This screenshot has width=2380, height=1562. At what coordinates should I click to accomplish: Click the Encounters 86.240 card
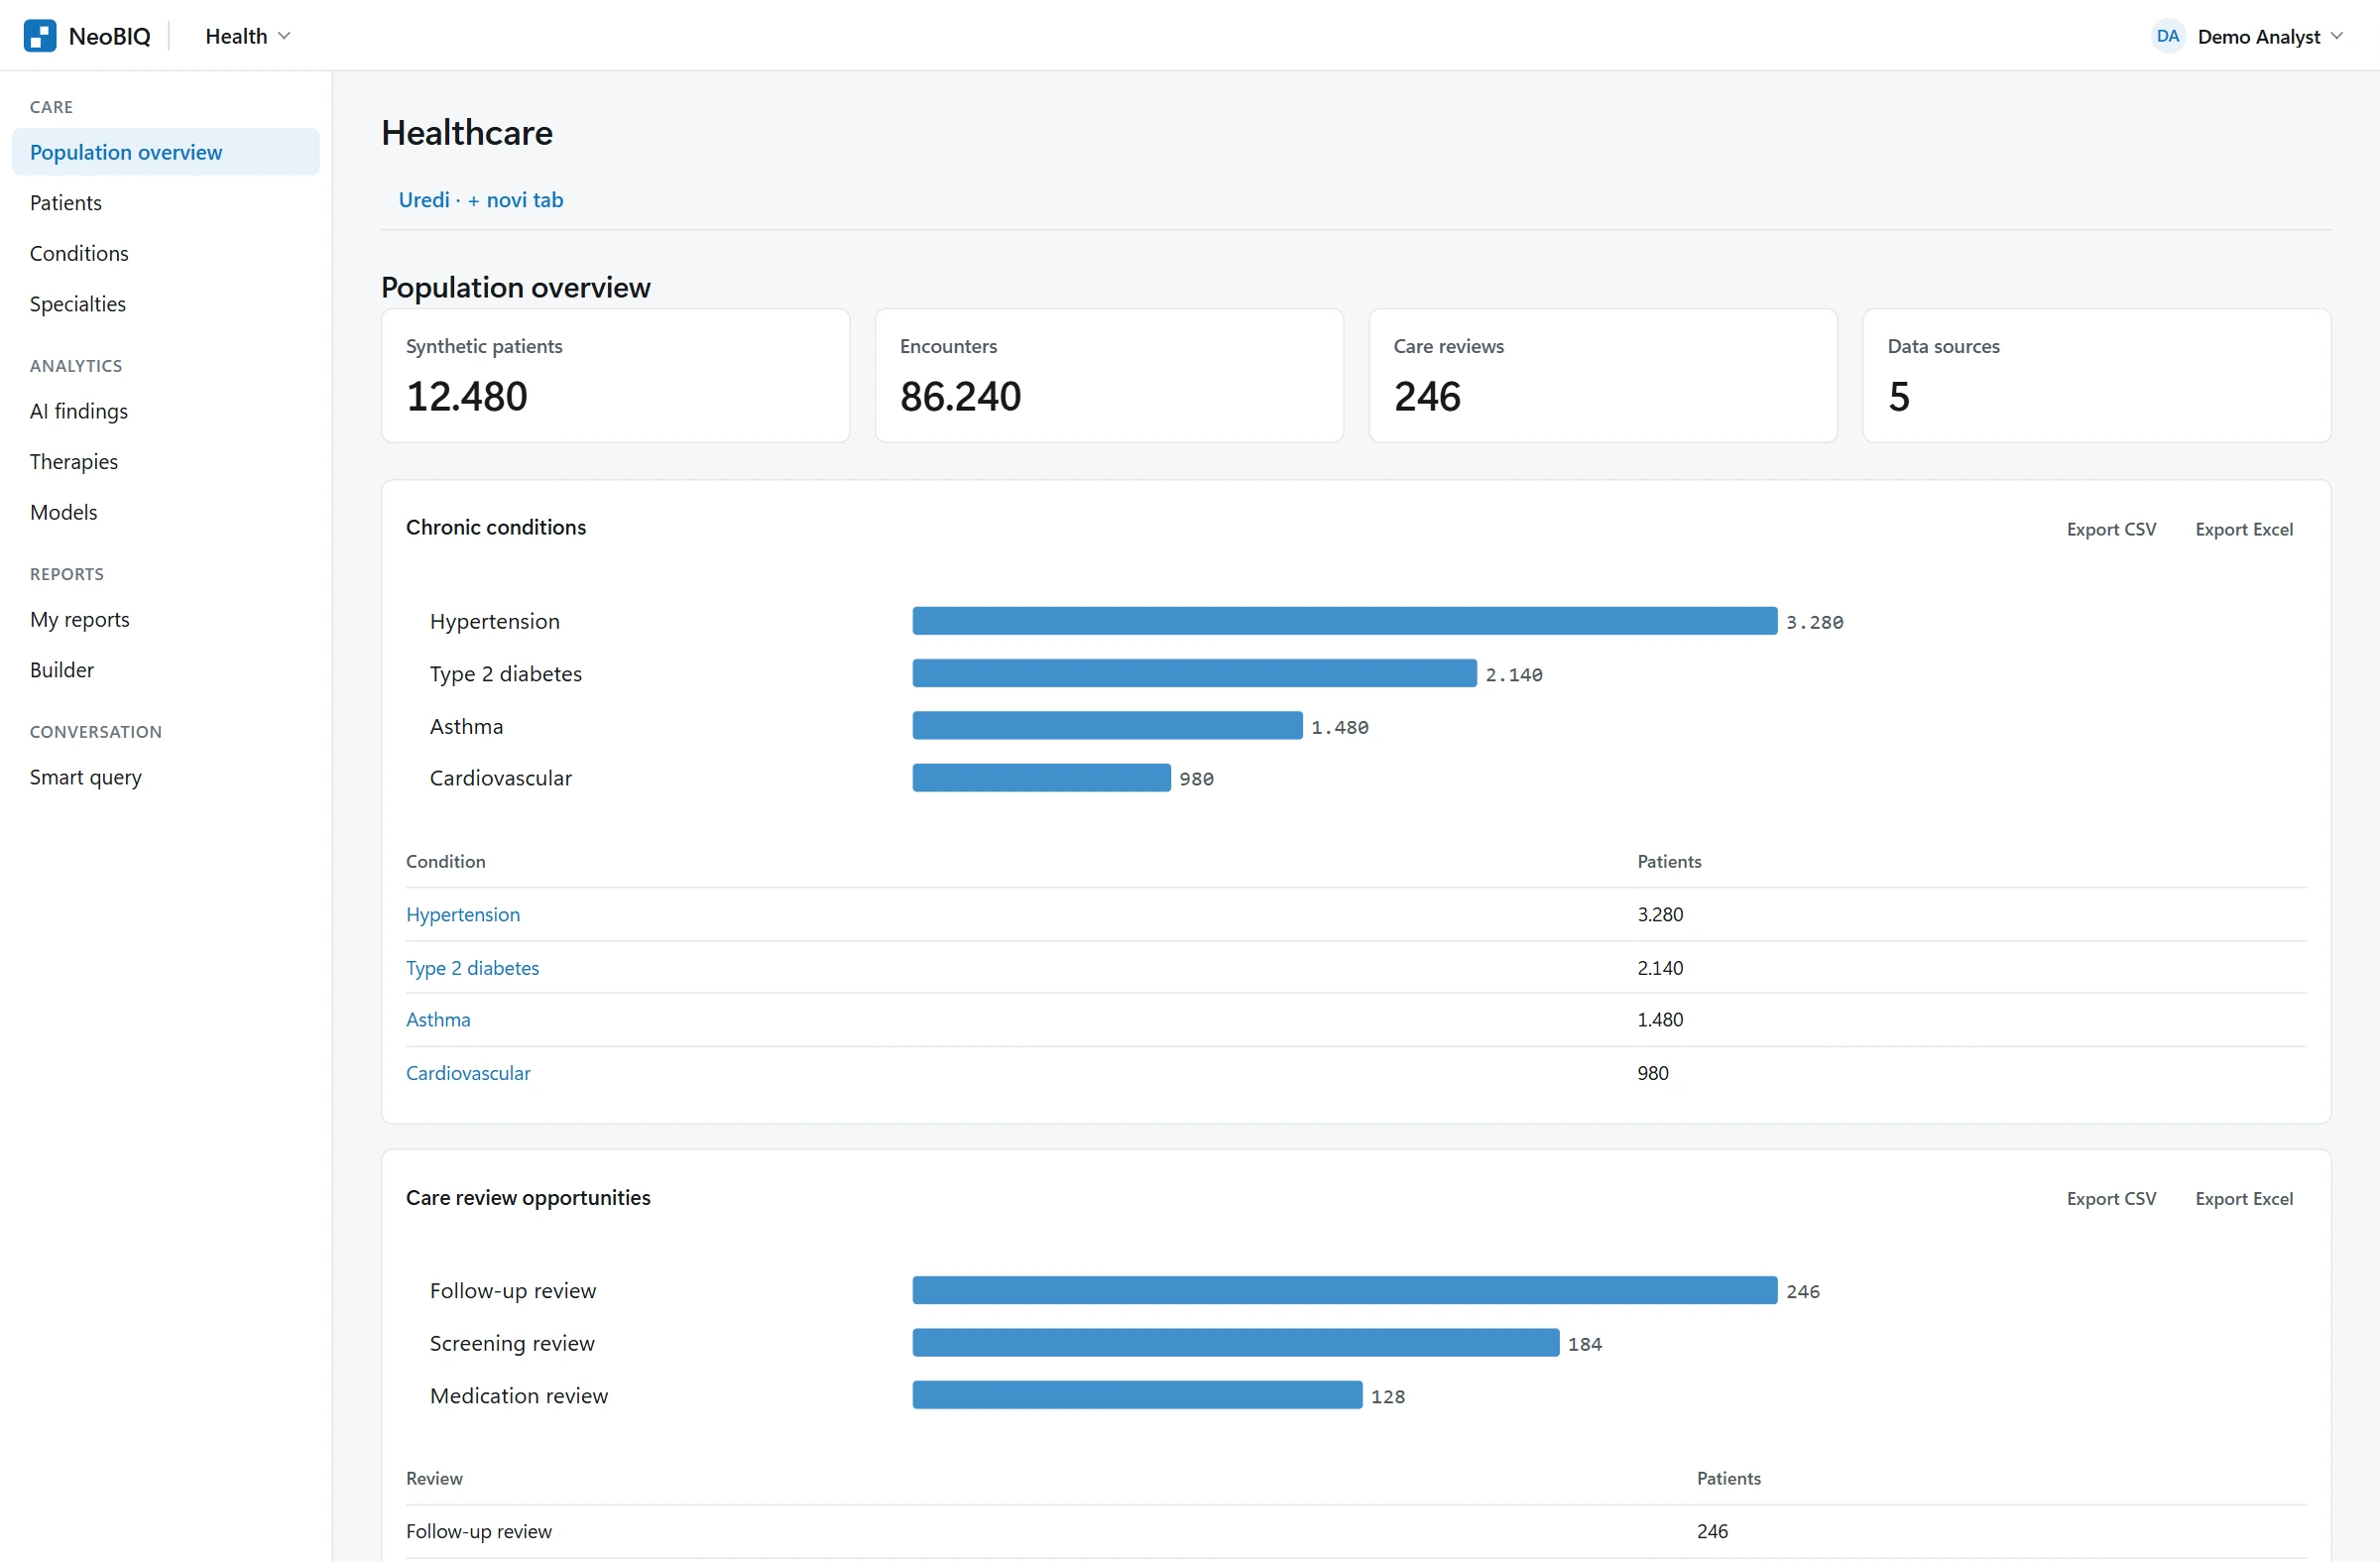click(x=1109, y=376)
